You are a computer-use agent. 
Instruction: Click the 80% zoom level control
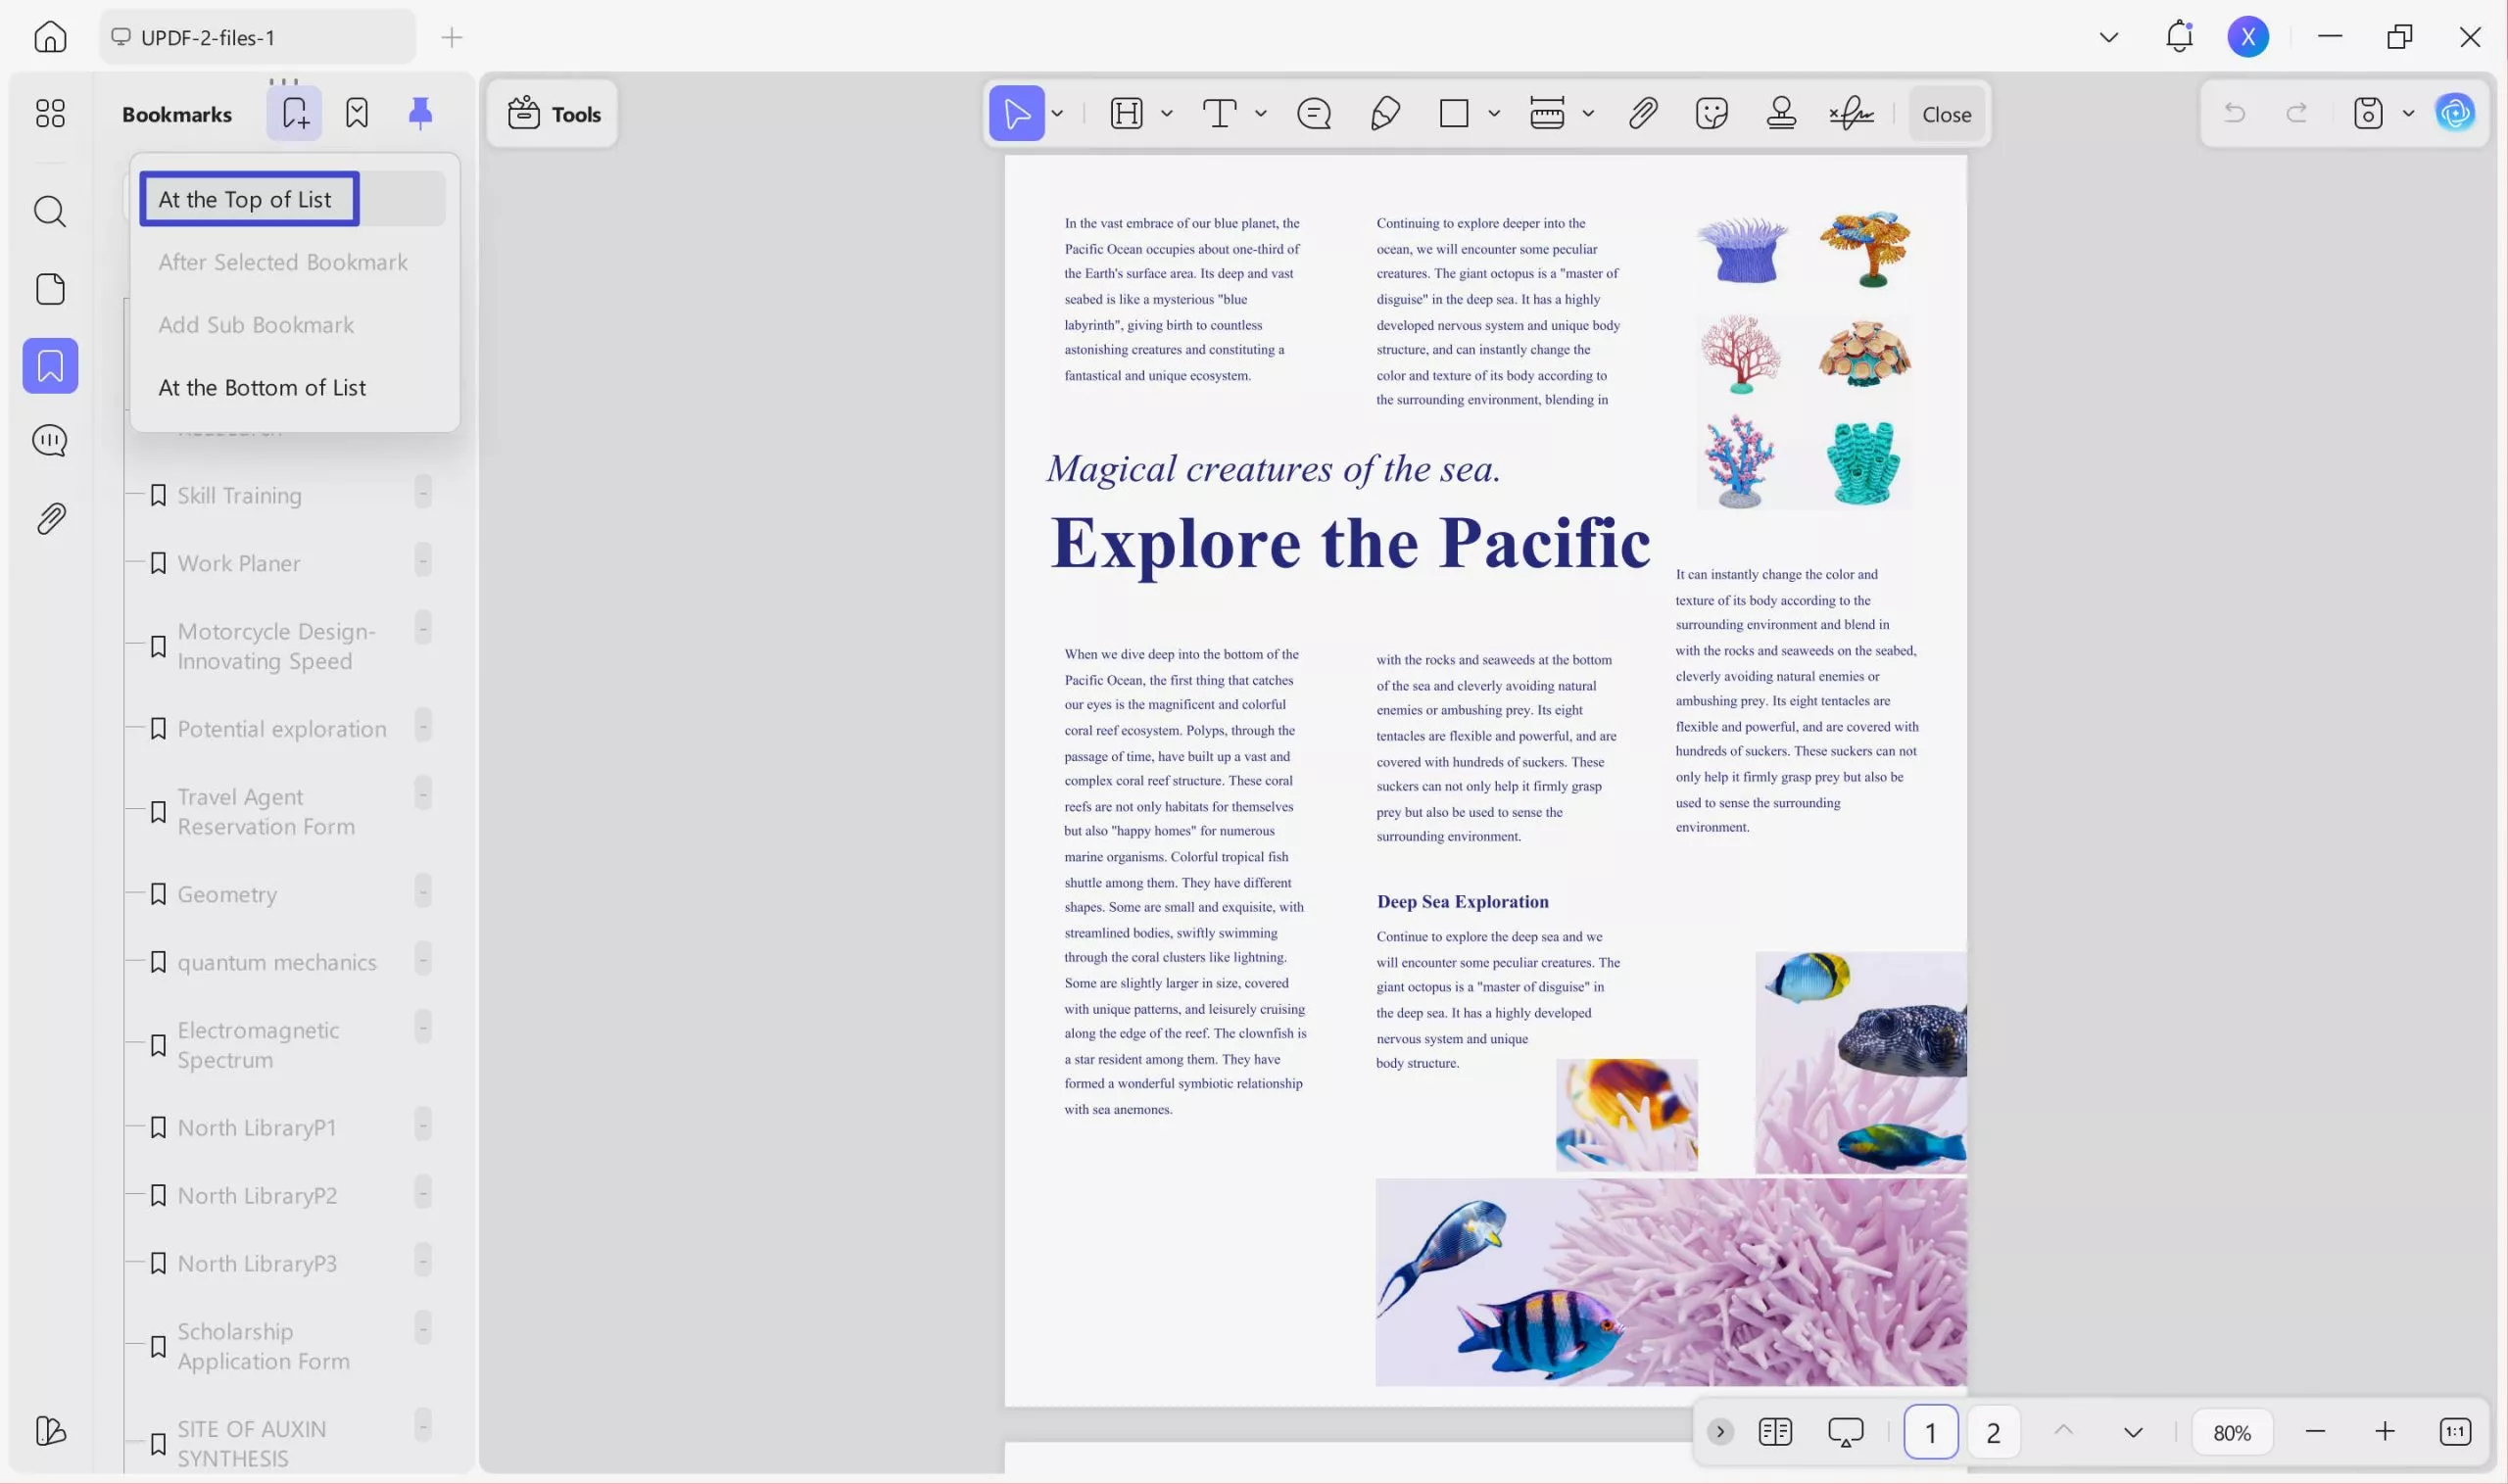pos(2231,1431)
